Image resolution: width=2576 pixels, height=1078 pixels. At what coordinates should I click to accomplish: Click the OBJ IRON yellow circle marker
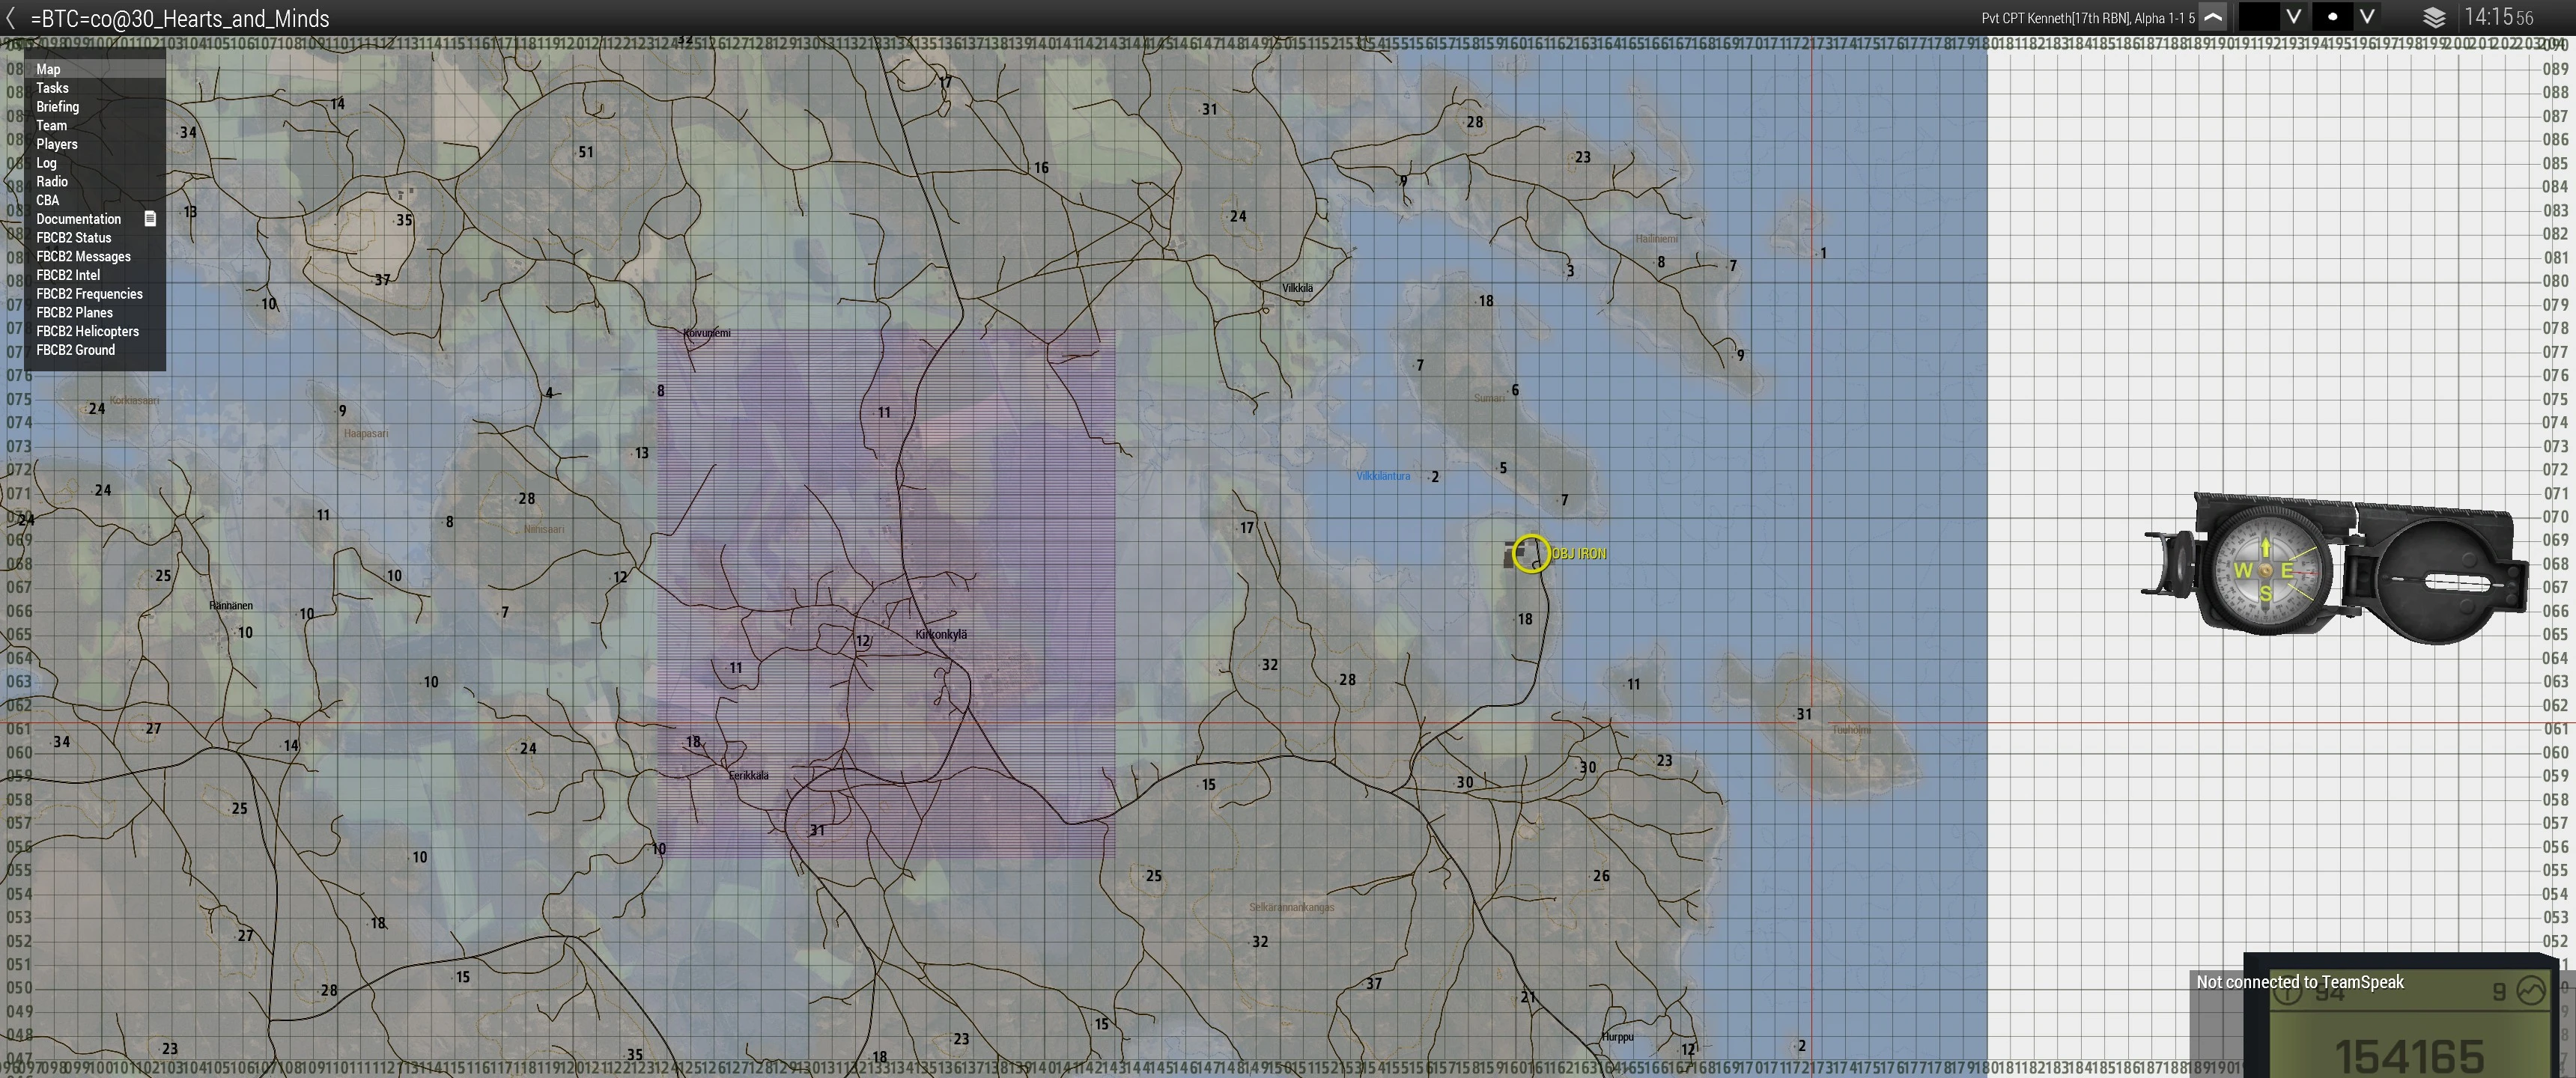(x=1531, y=553)
